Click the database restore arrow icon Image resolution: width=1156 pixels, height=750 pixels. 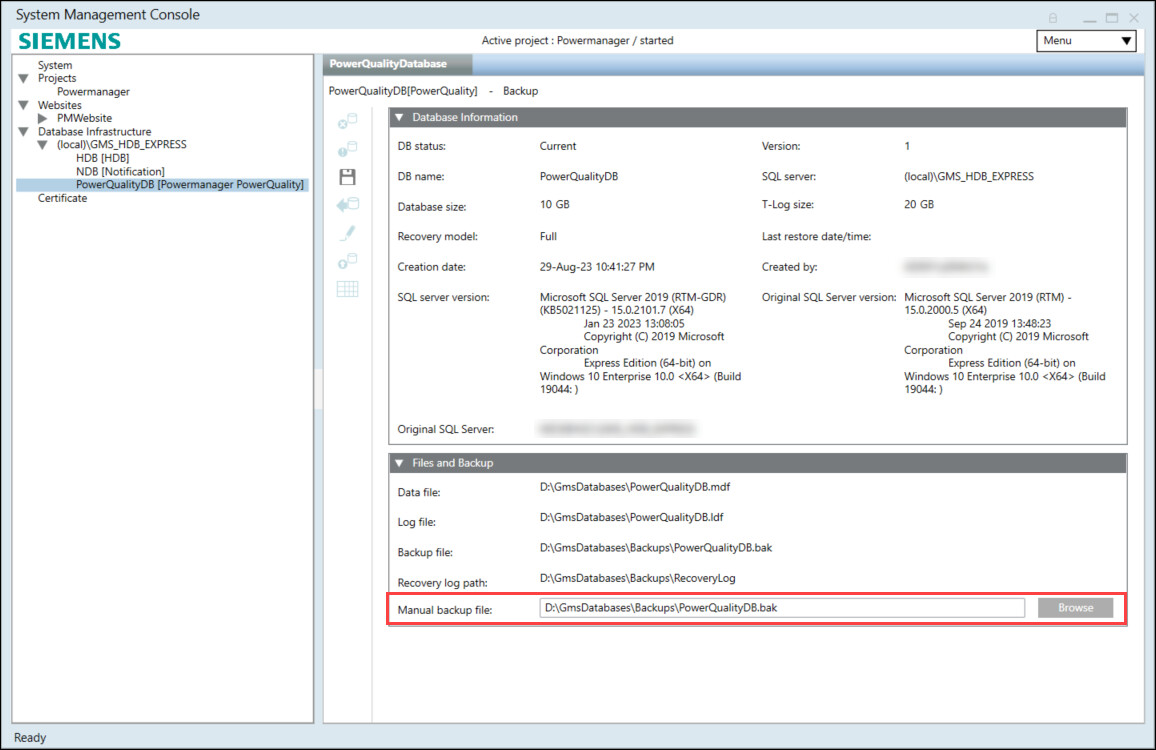tap(348, 205)
